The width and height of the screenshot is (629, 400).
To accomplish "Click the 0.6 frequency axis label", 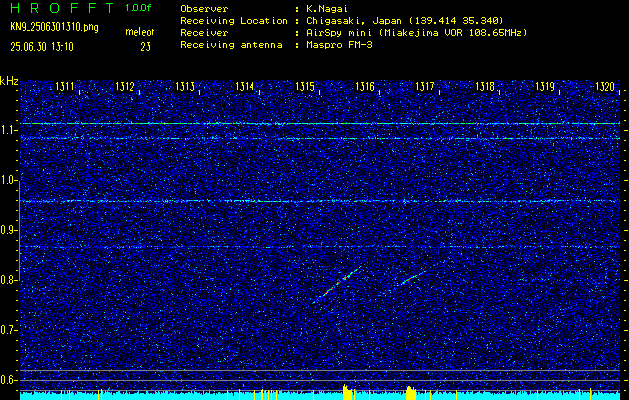I will pyautogui.click(x=6, y=380).
